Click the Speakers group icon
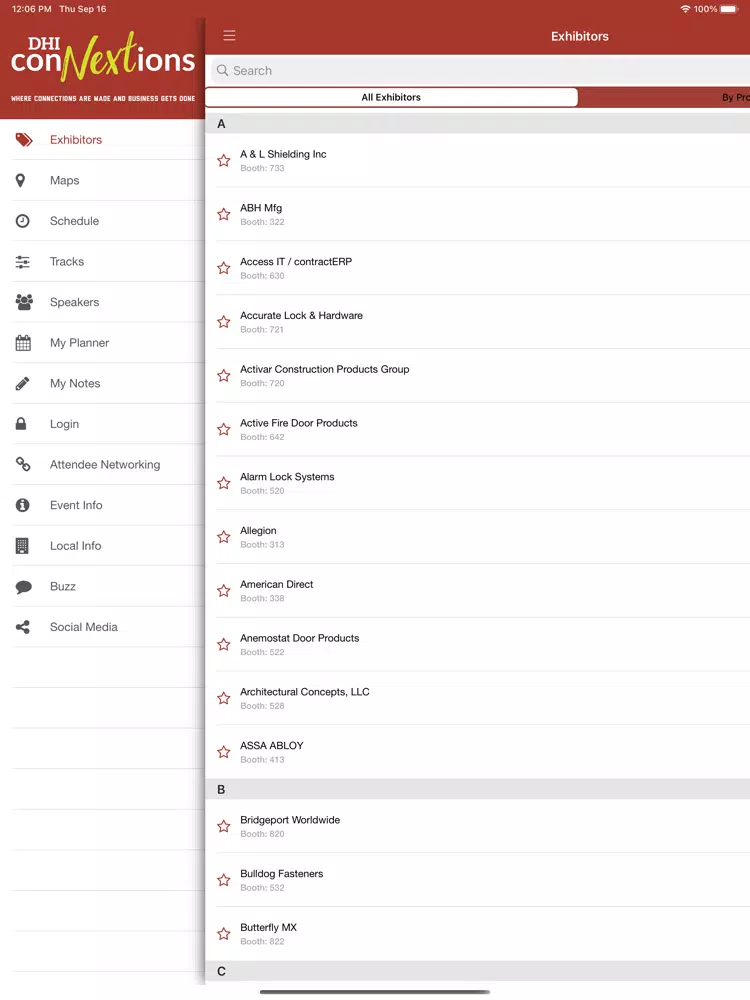 tap(24, 302)
